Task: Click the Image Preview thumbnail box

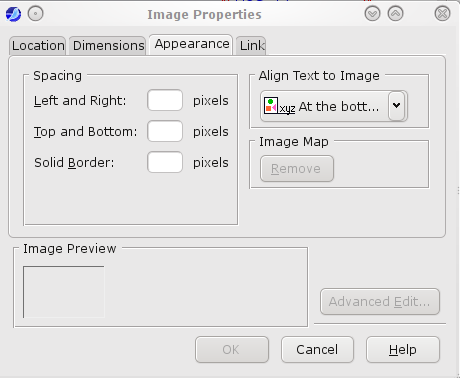Action: coord(64,292)
